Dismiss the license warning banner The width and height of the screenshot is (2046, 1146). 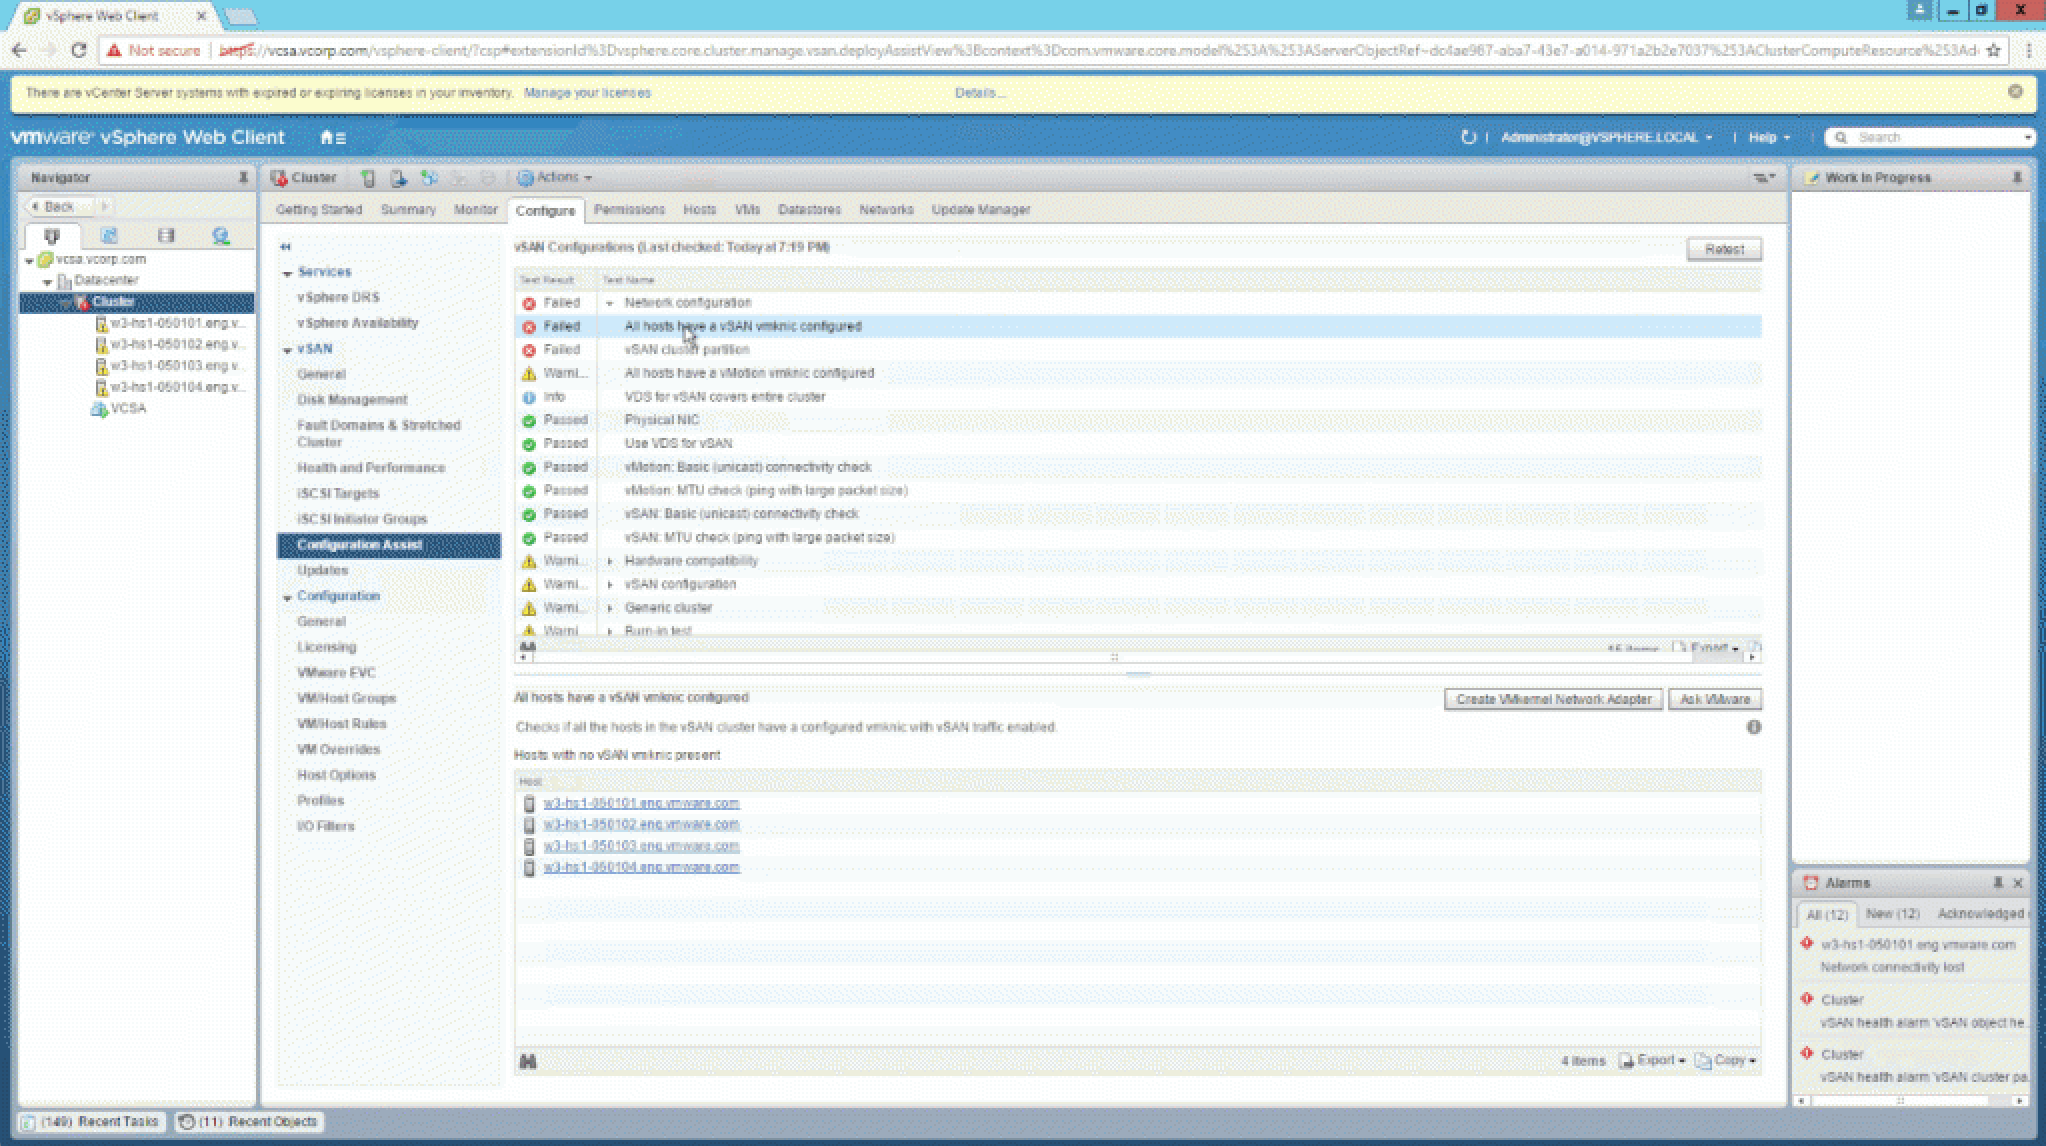click(2015, 92)
